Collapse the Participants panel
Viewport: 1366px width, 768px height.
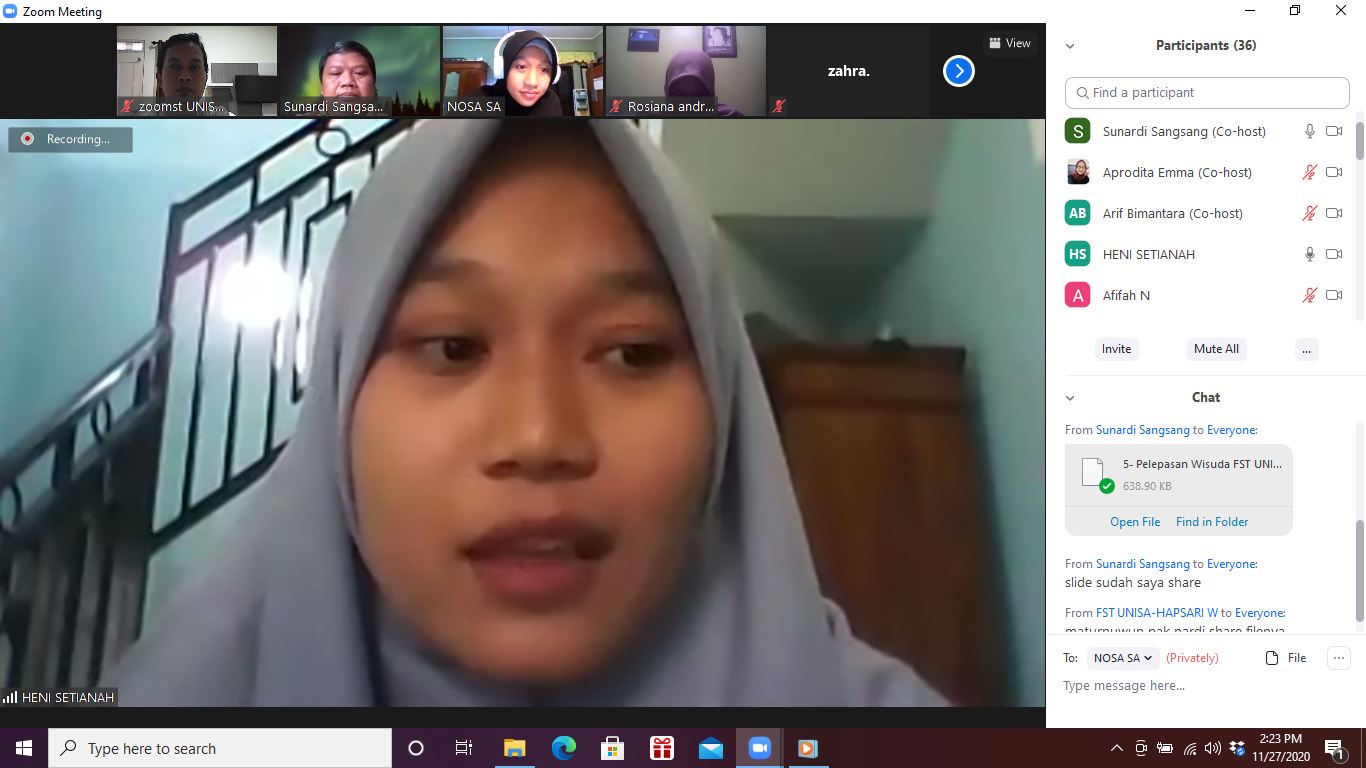[x=1070, y=46]
